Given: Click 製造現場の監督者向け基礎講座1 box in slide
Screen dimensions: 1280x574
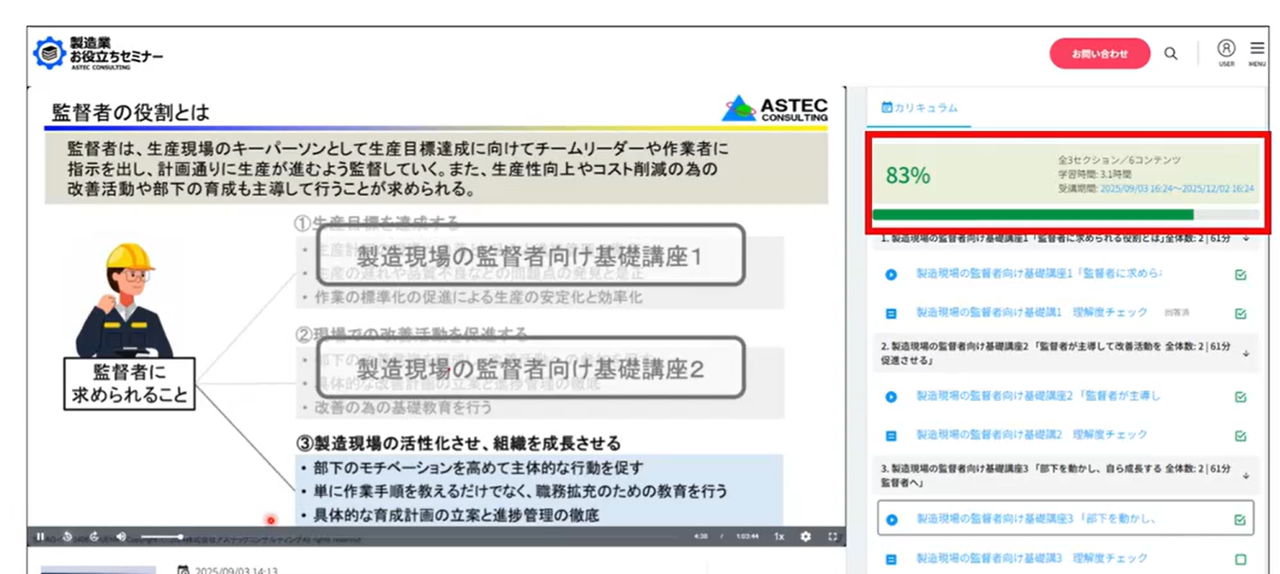Looking at the screenshot, I should coord(530,254).
